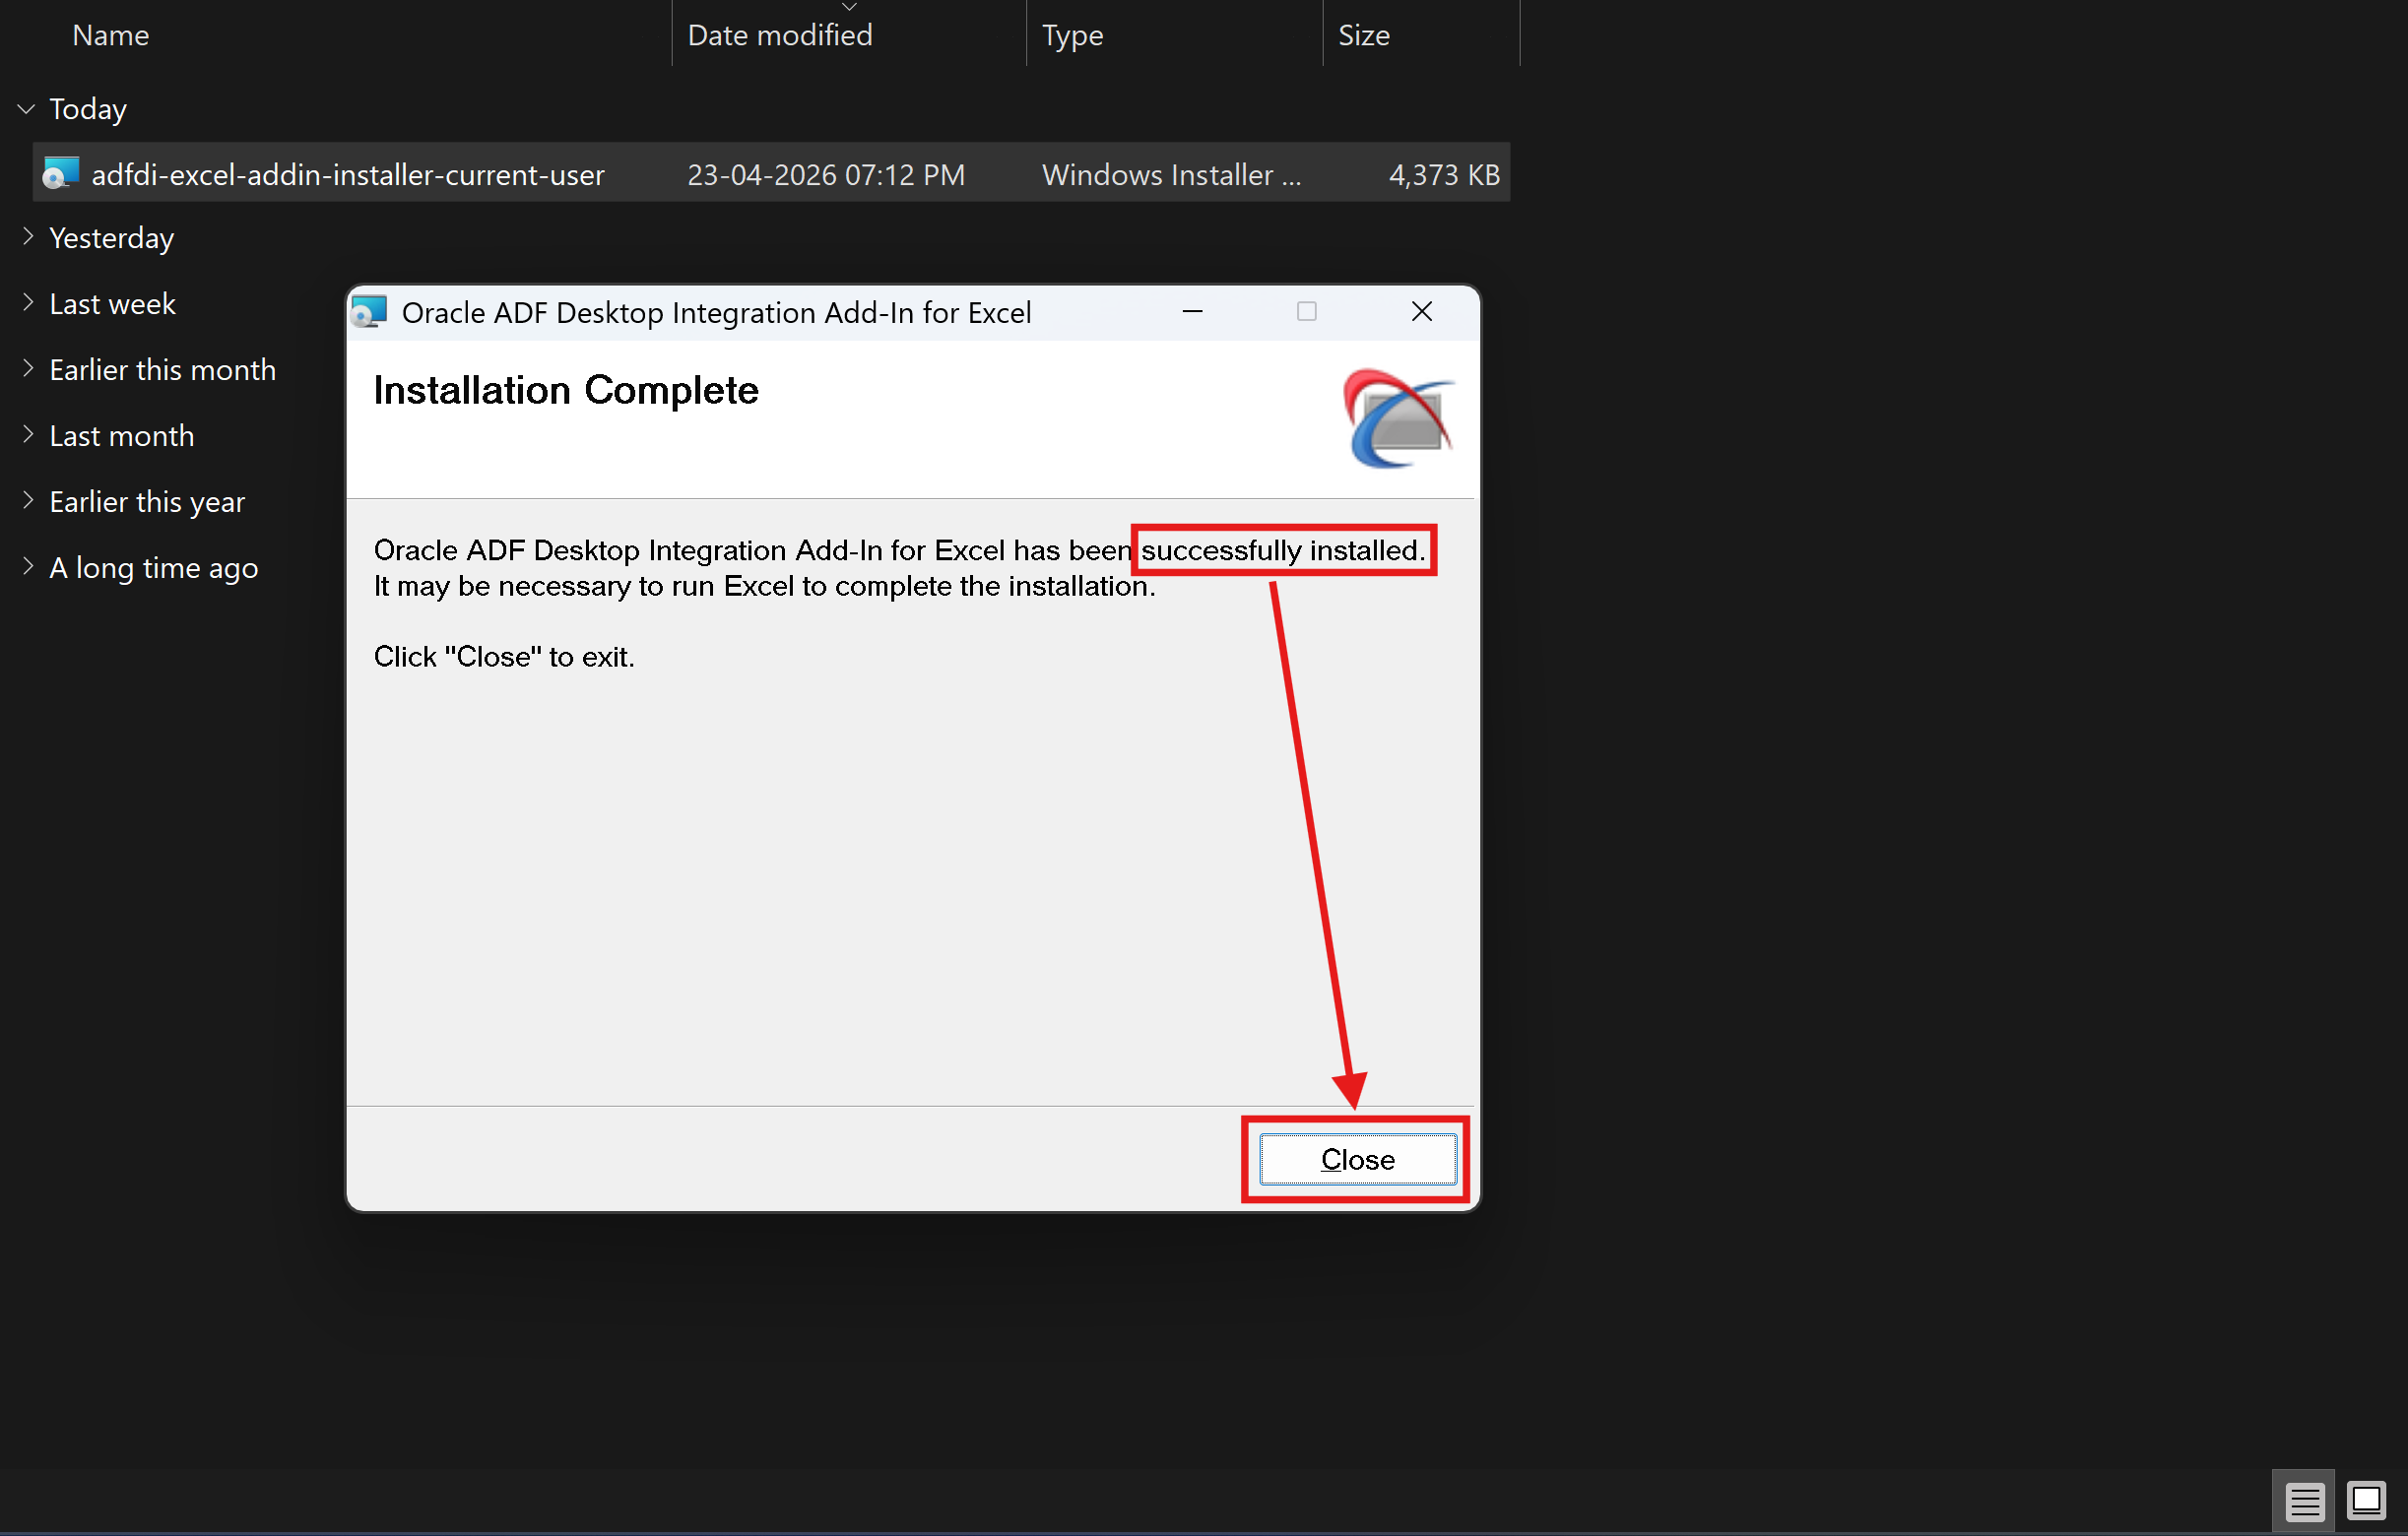Click the Oracle ADF logo image
Viewport: 2408px width, 1536px height.
(x=1398, y=418)
